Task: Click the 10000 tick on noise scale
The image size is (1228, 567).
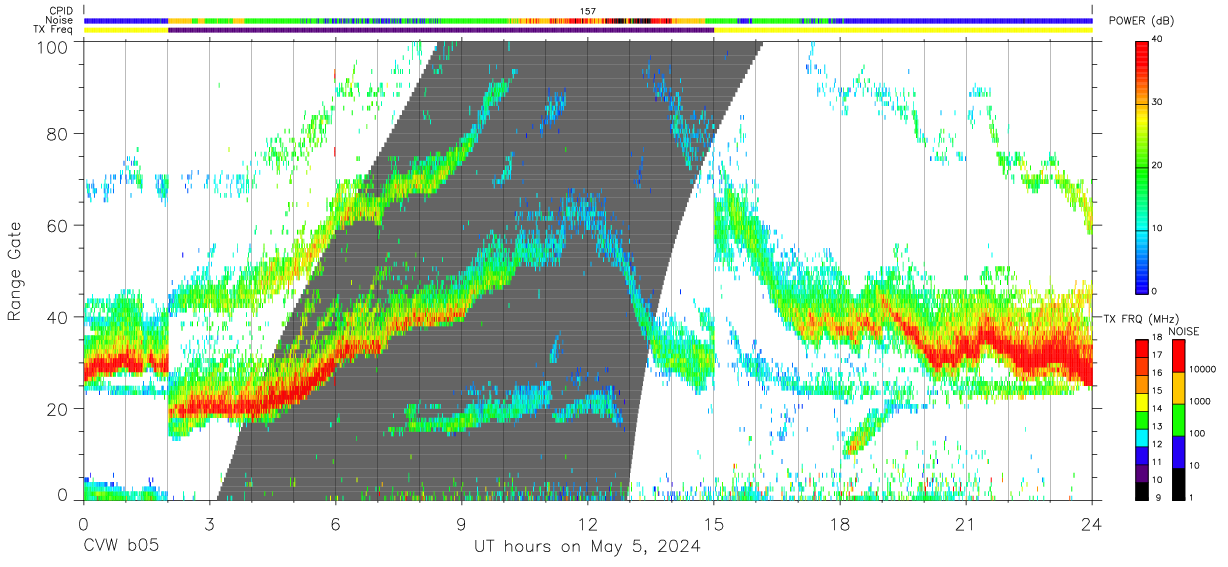Action: coord(1201,369)
